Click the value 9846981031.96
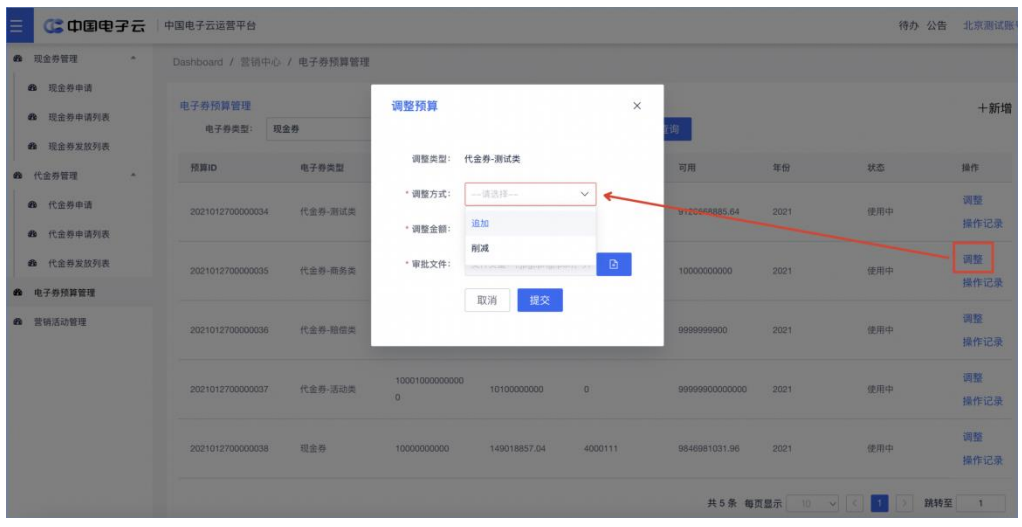The image size is (1022, 527). pos(708,449)
